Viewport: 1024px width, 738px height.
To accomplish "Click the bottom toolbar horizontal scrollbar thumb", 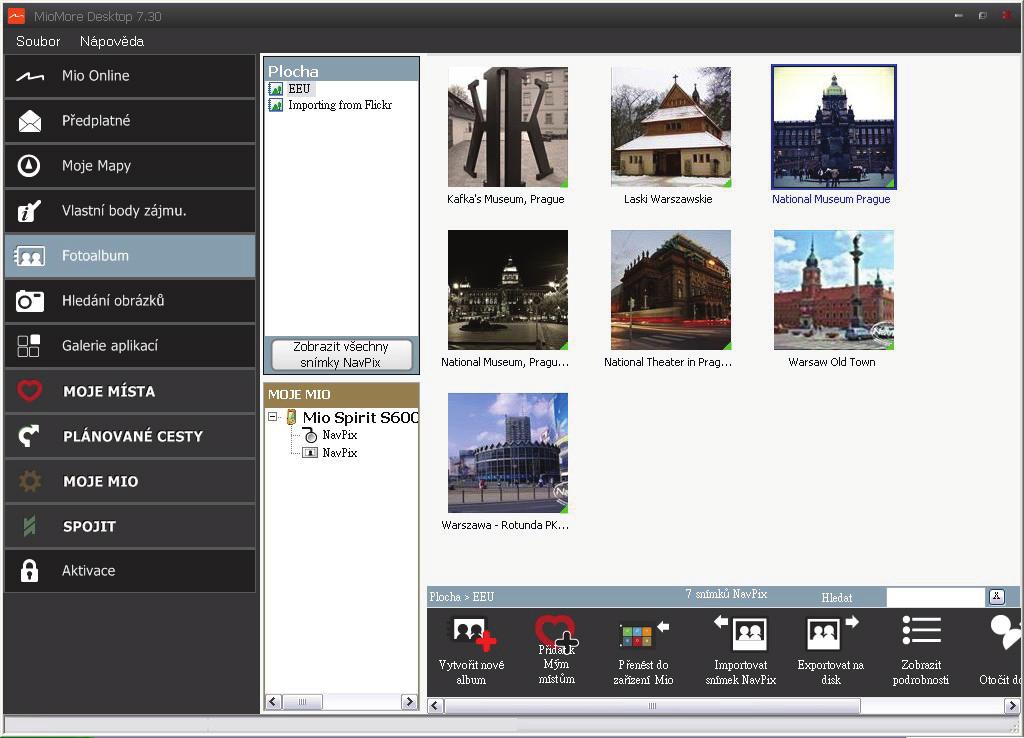I will (652, 706).
